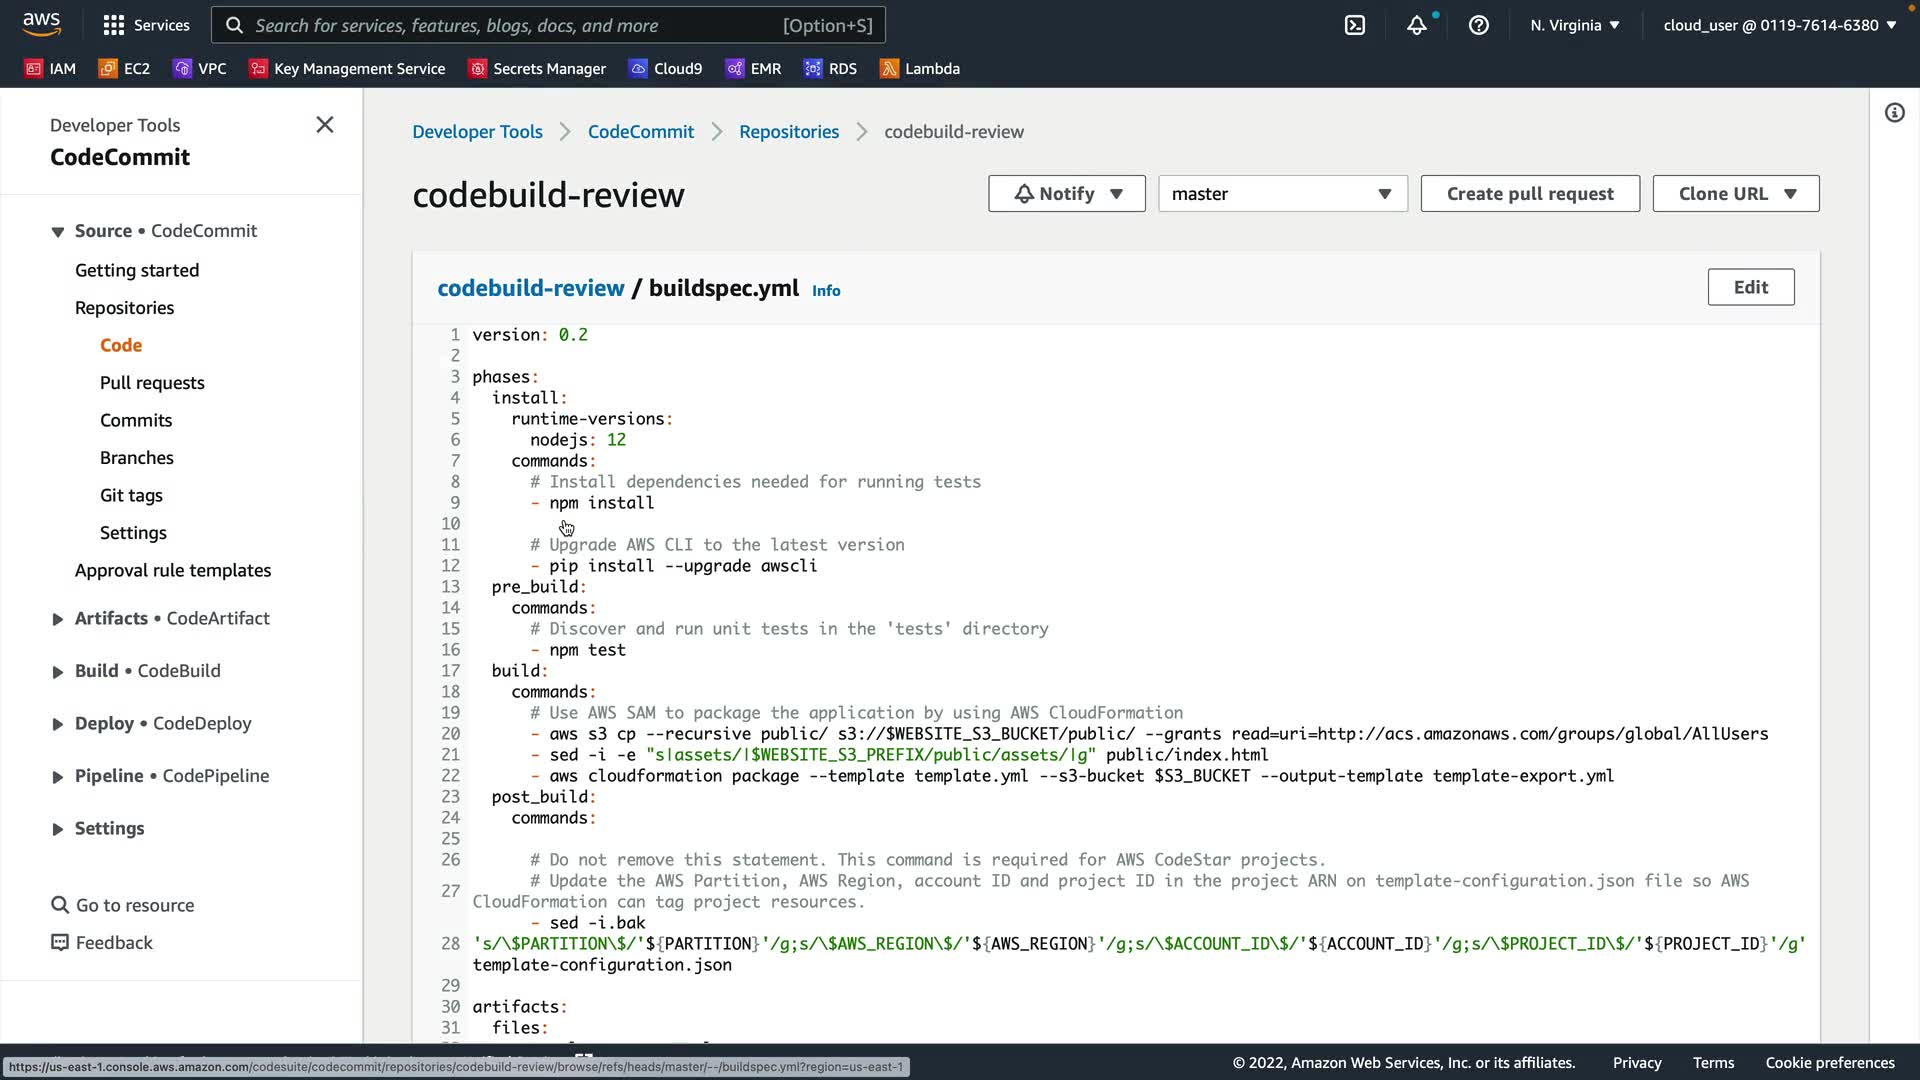This screenshot has height=1080, width=1920.
Task: Click the AWS logo home icon
Action: [x=41, y=23]
